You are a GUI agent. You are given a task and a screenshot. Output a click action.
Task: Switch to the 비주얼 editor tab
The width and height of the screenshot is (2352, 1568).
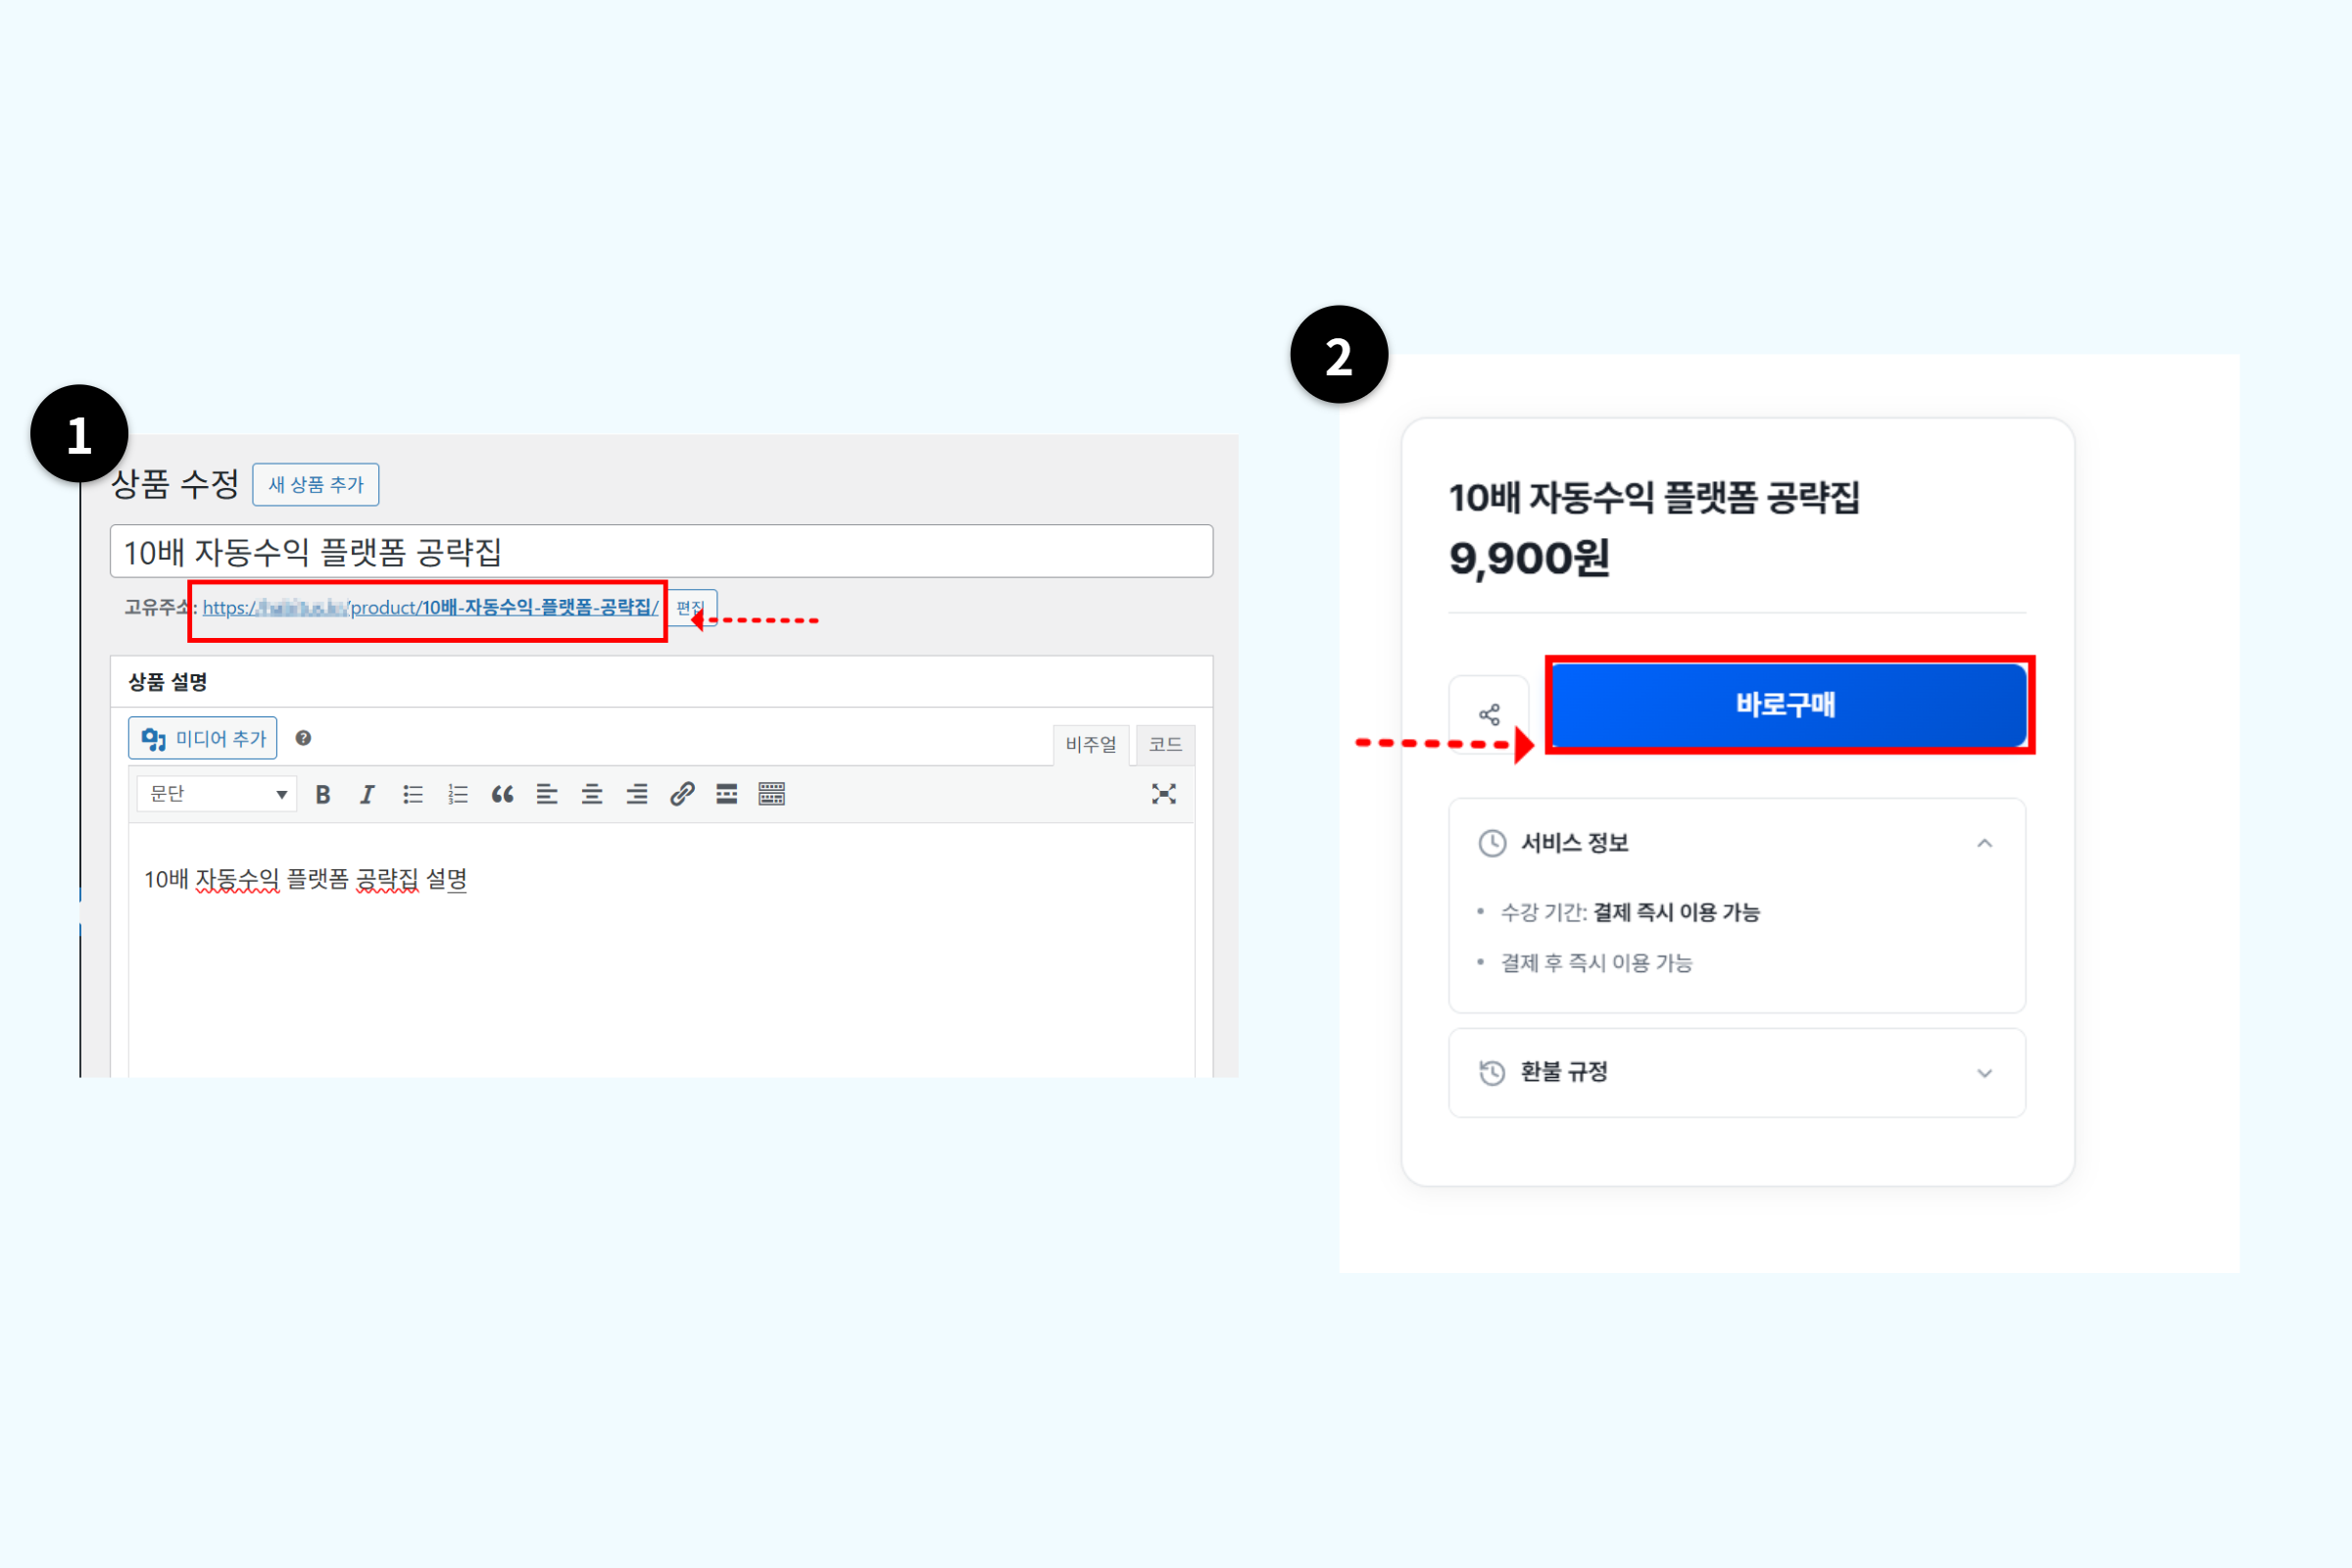point(1090,745)
